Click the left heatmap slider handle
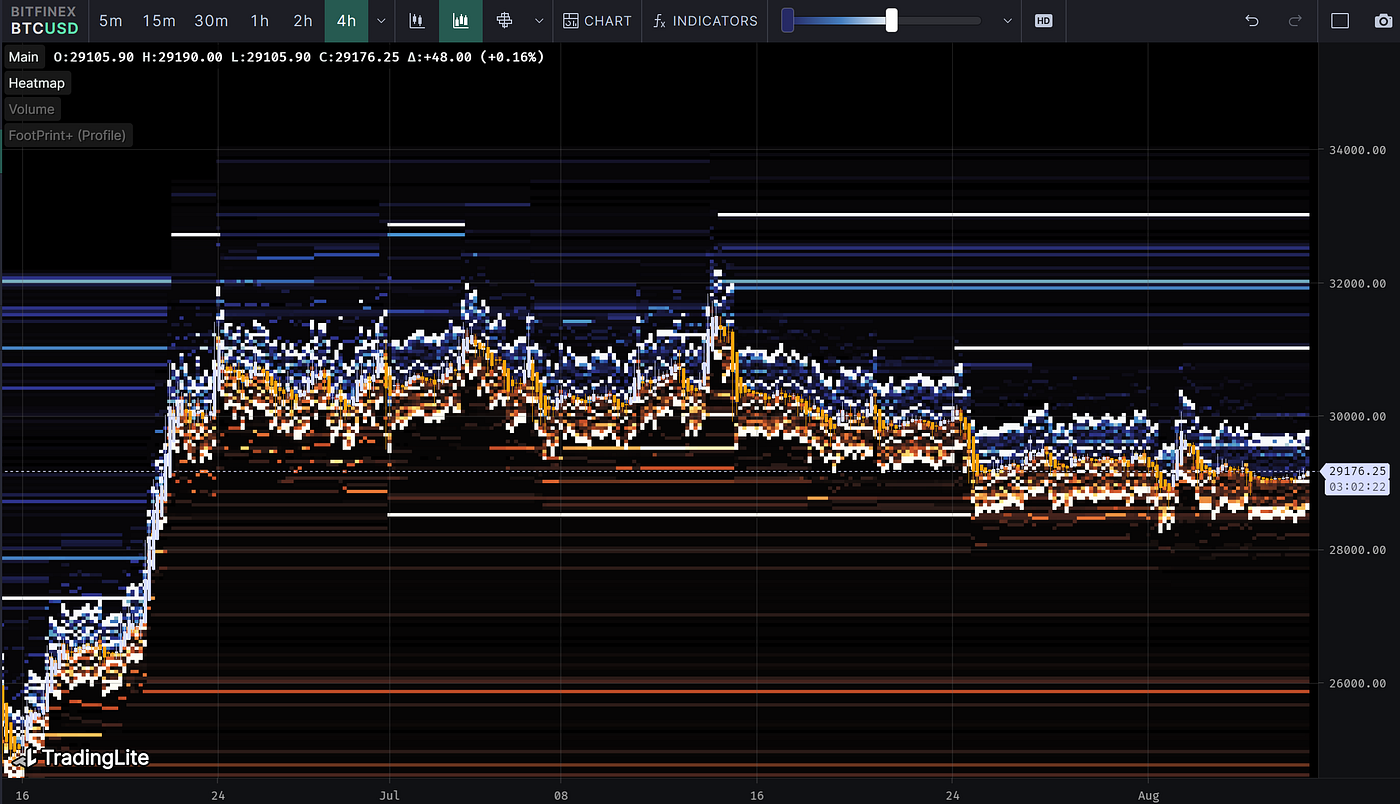This screenshot has height=804, width=1400. click(x=788, y=20)
